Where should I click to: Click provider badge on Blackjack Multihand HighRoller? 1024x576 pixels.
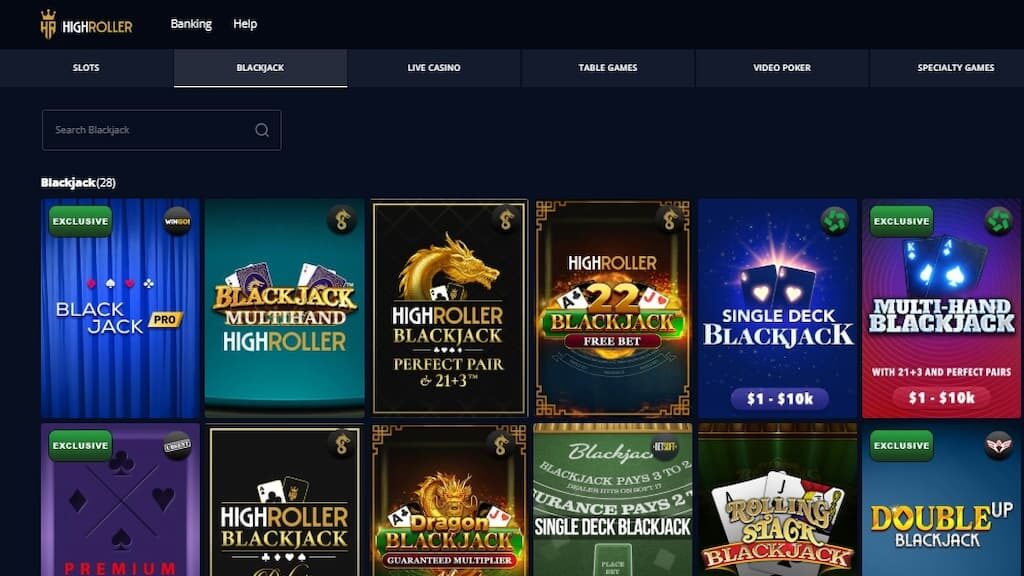coord(342,220)
